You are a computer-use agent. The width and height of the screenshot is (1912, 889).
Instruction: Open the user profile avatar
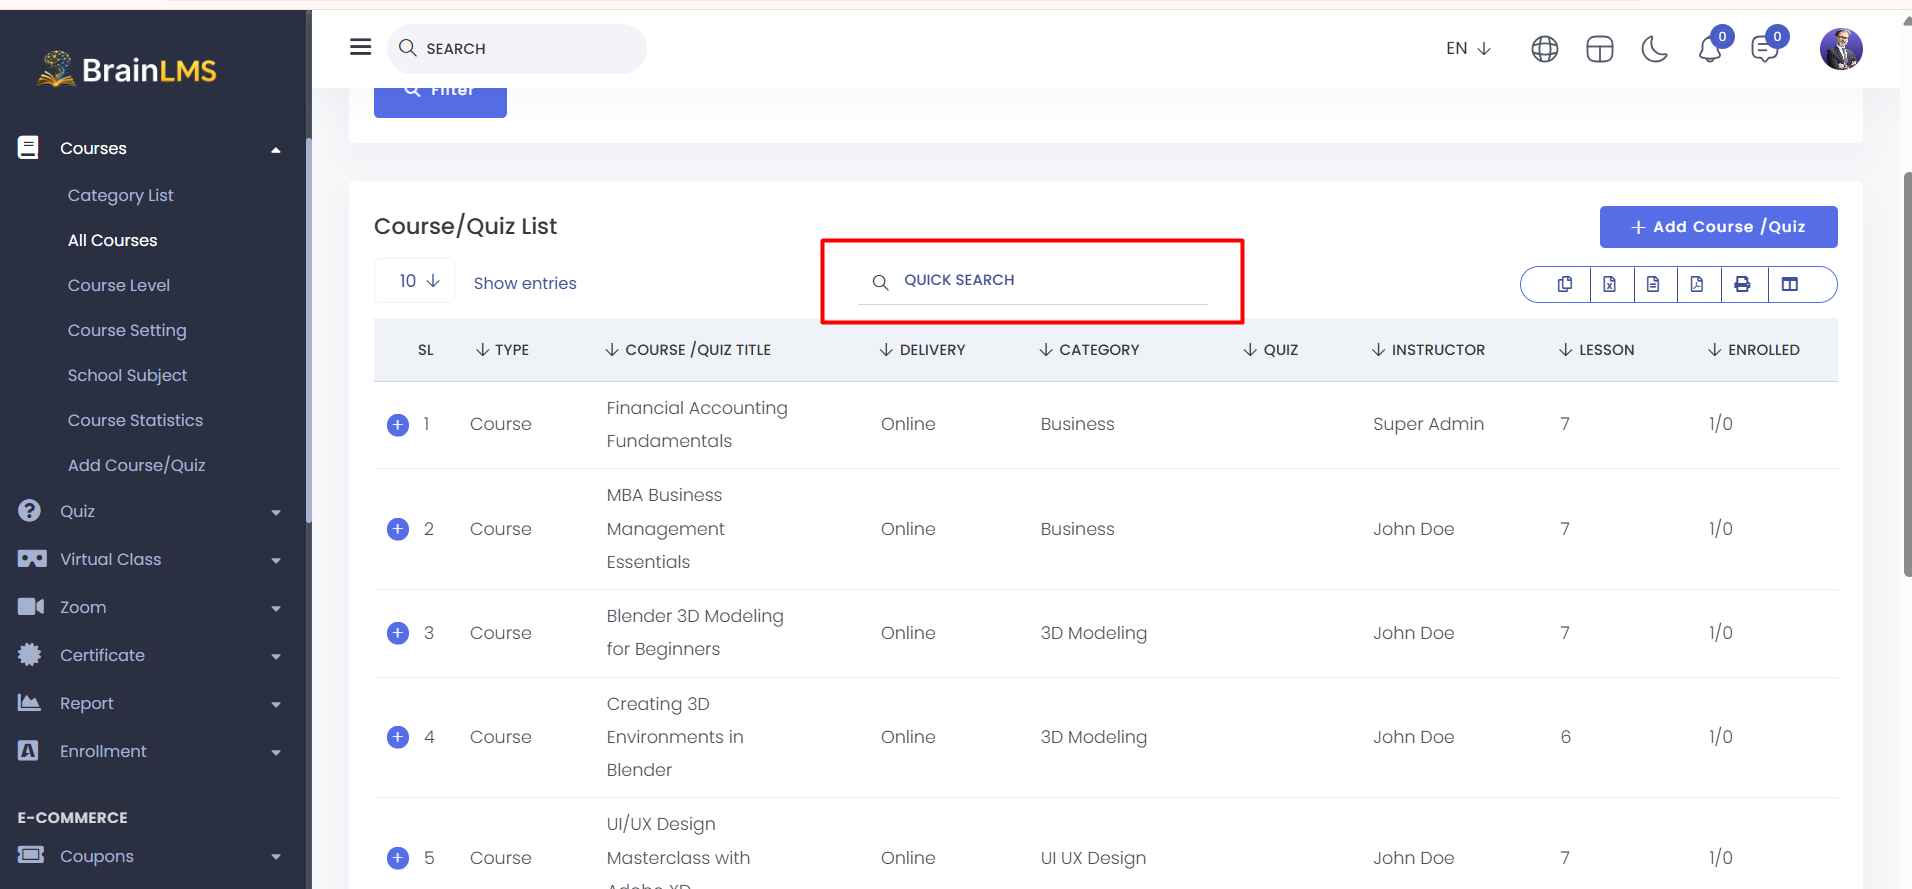pos(1841,49)
